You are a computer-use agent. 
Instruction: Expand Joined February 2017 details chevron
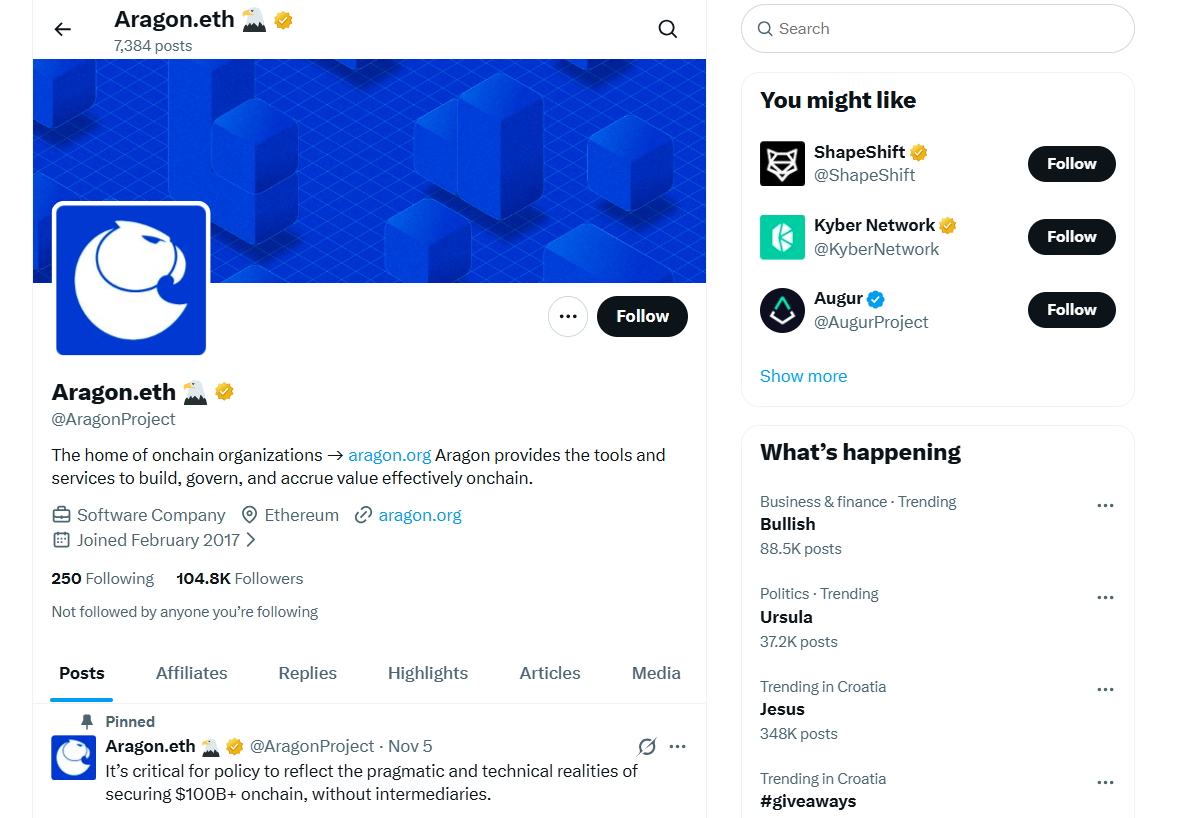click(x=251, y=540)
